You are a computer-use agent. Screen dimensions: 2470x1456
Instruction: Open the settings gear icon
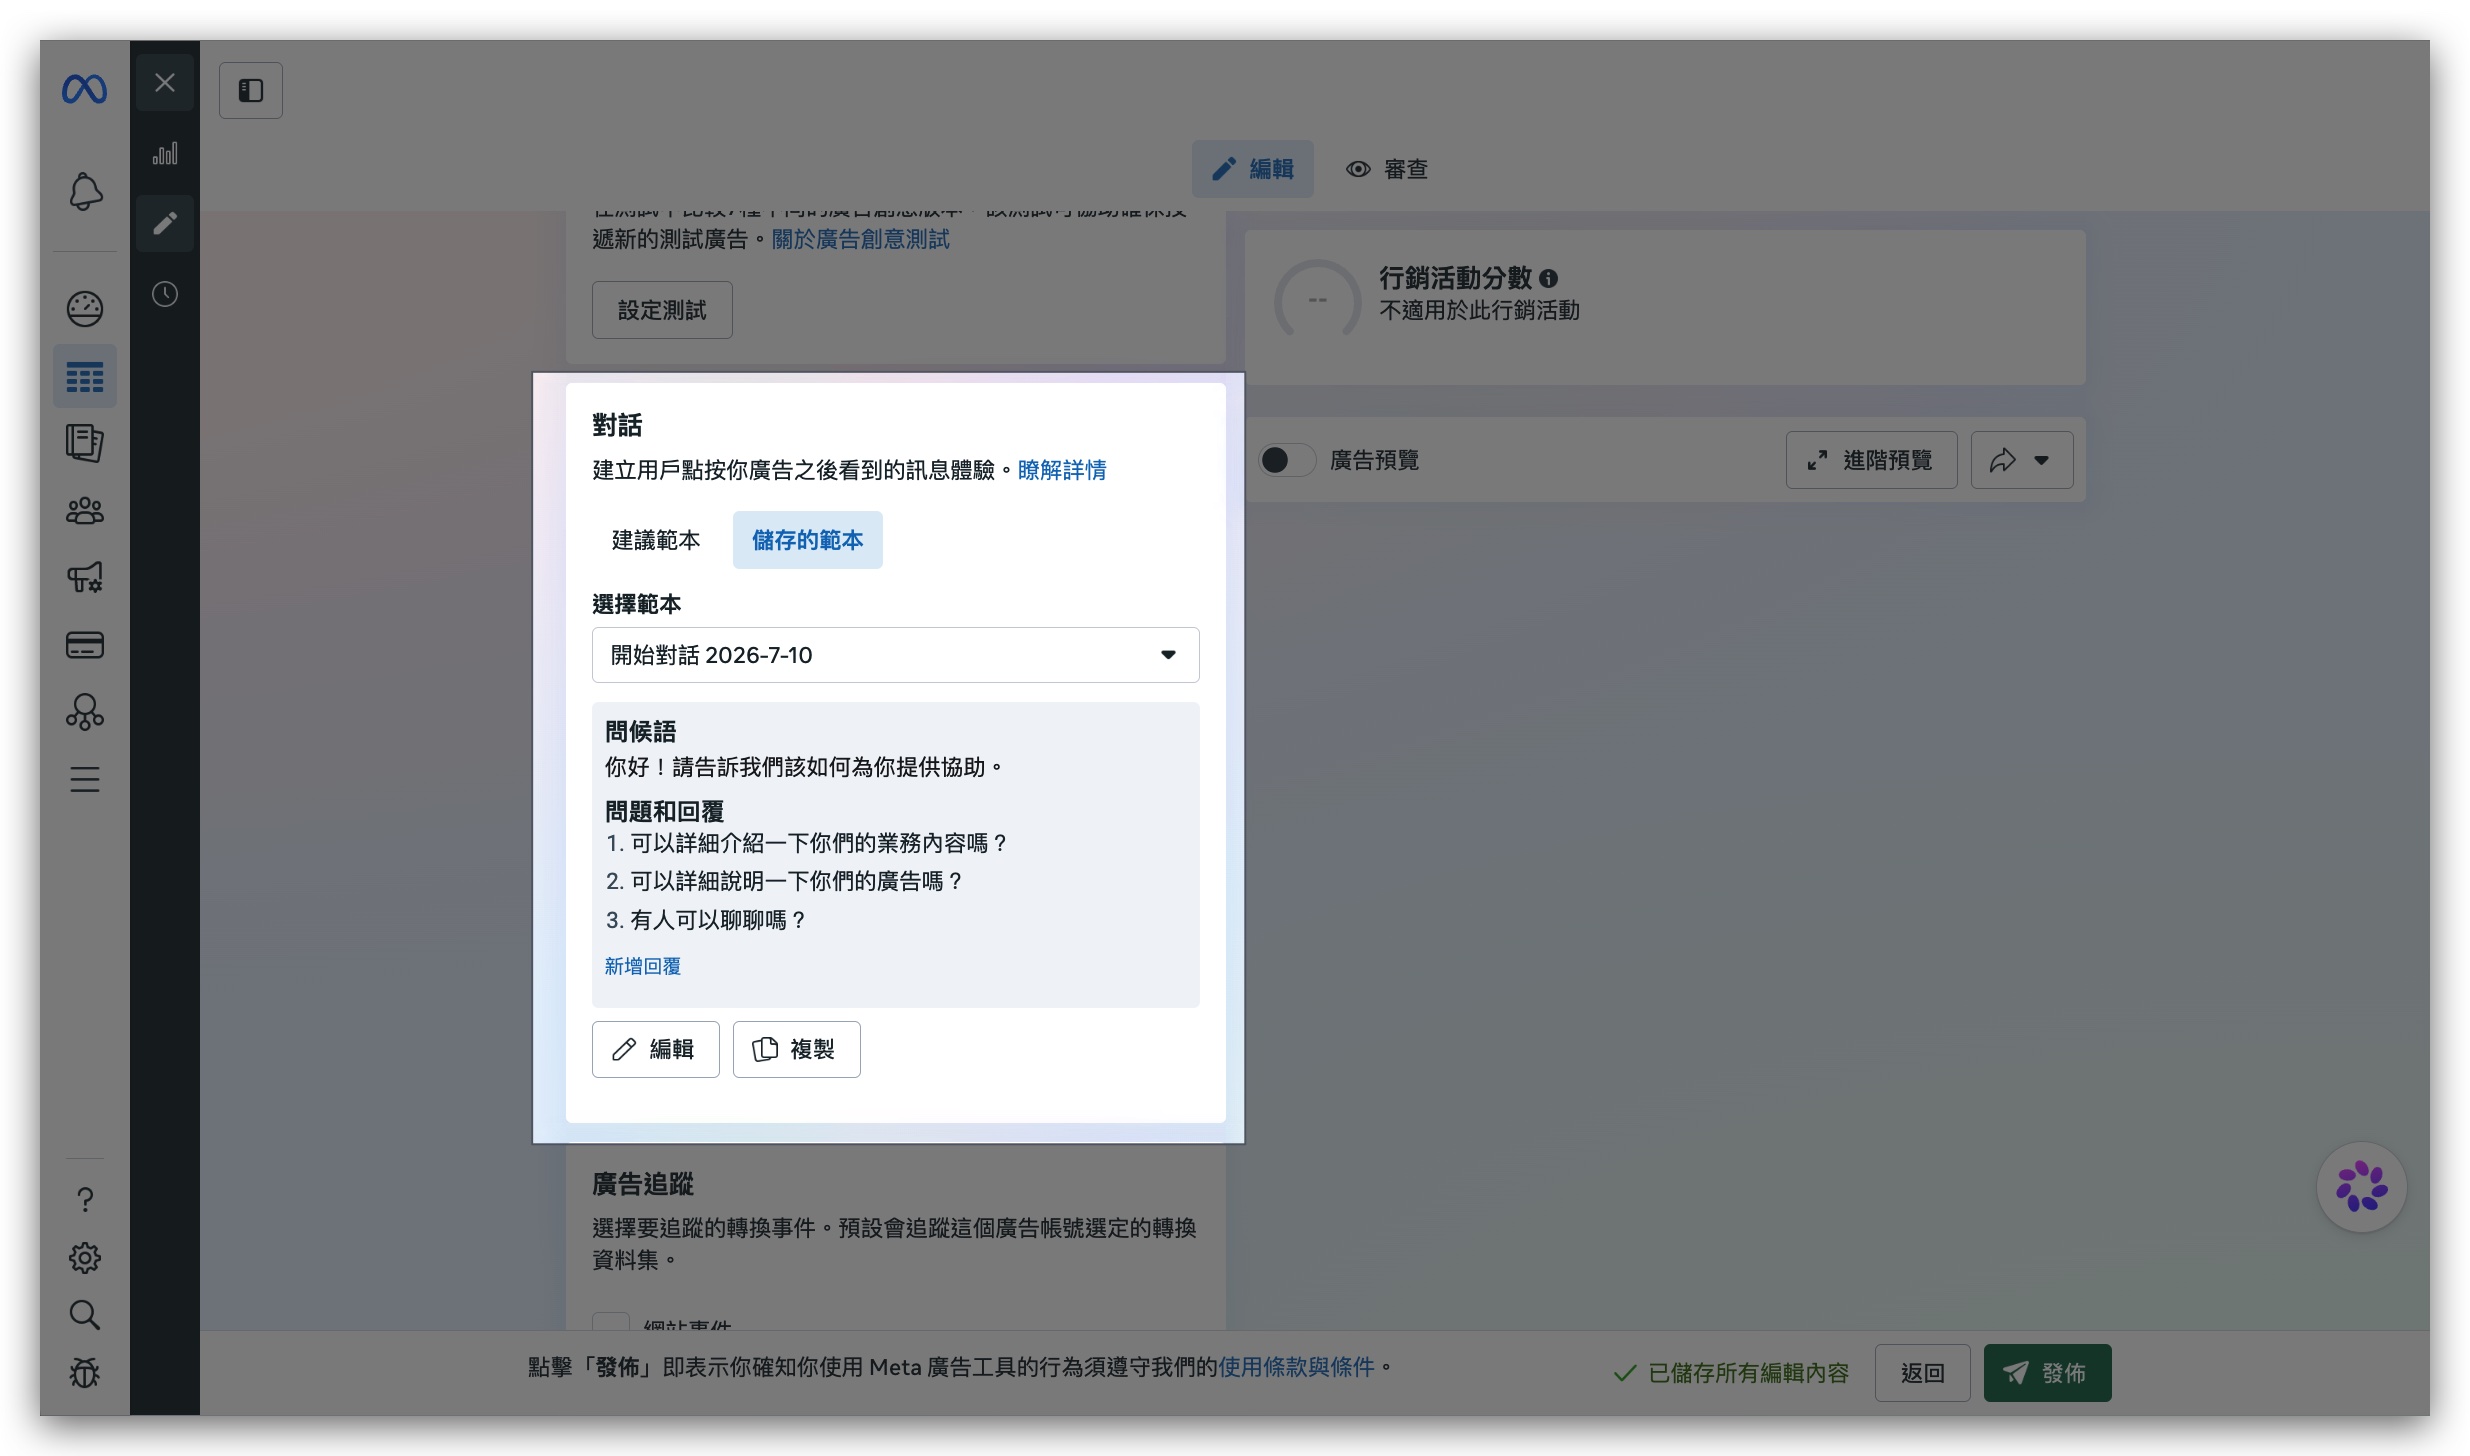click(x=85, y=1257)
